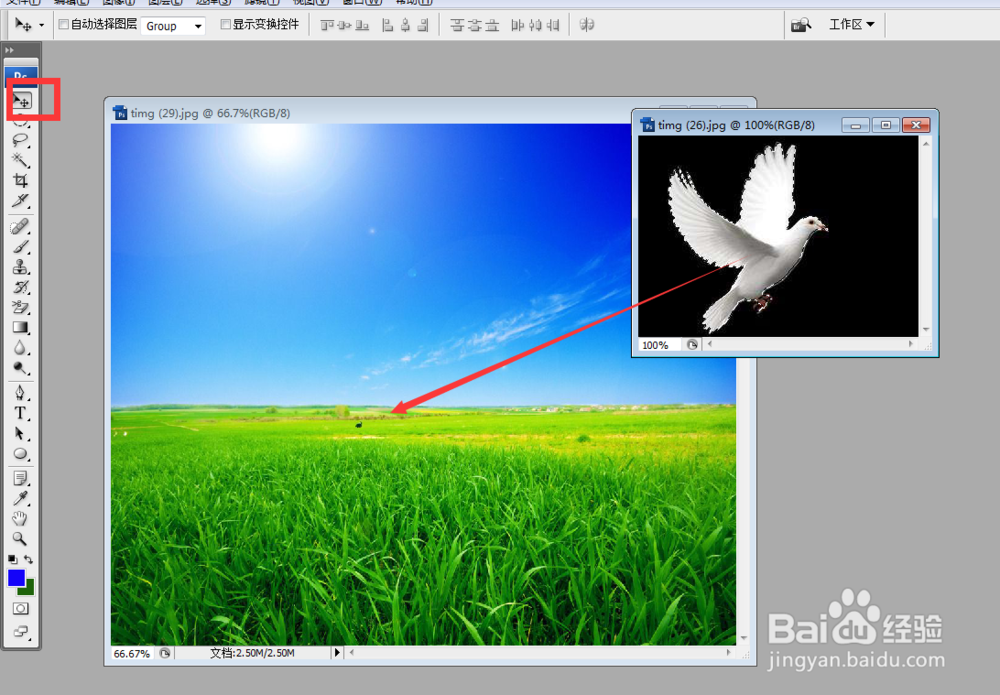The width and height of the screenshot is (1000, 695).
Task: Reset to default foreground/background colors
Action: point(12,559)
